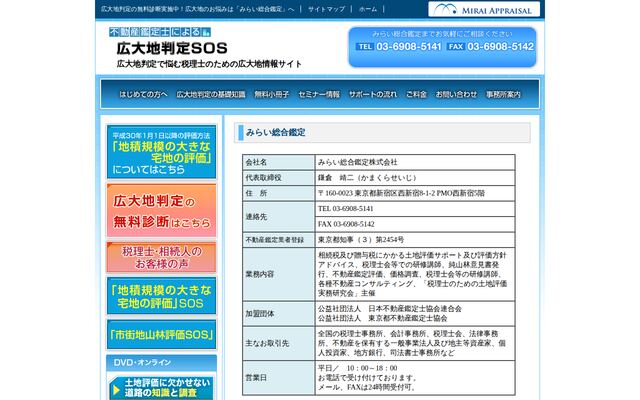Click the 住所 row label

coord(278,193)
